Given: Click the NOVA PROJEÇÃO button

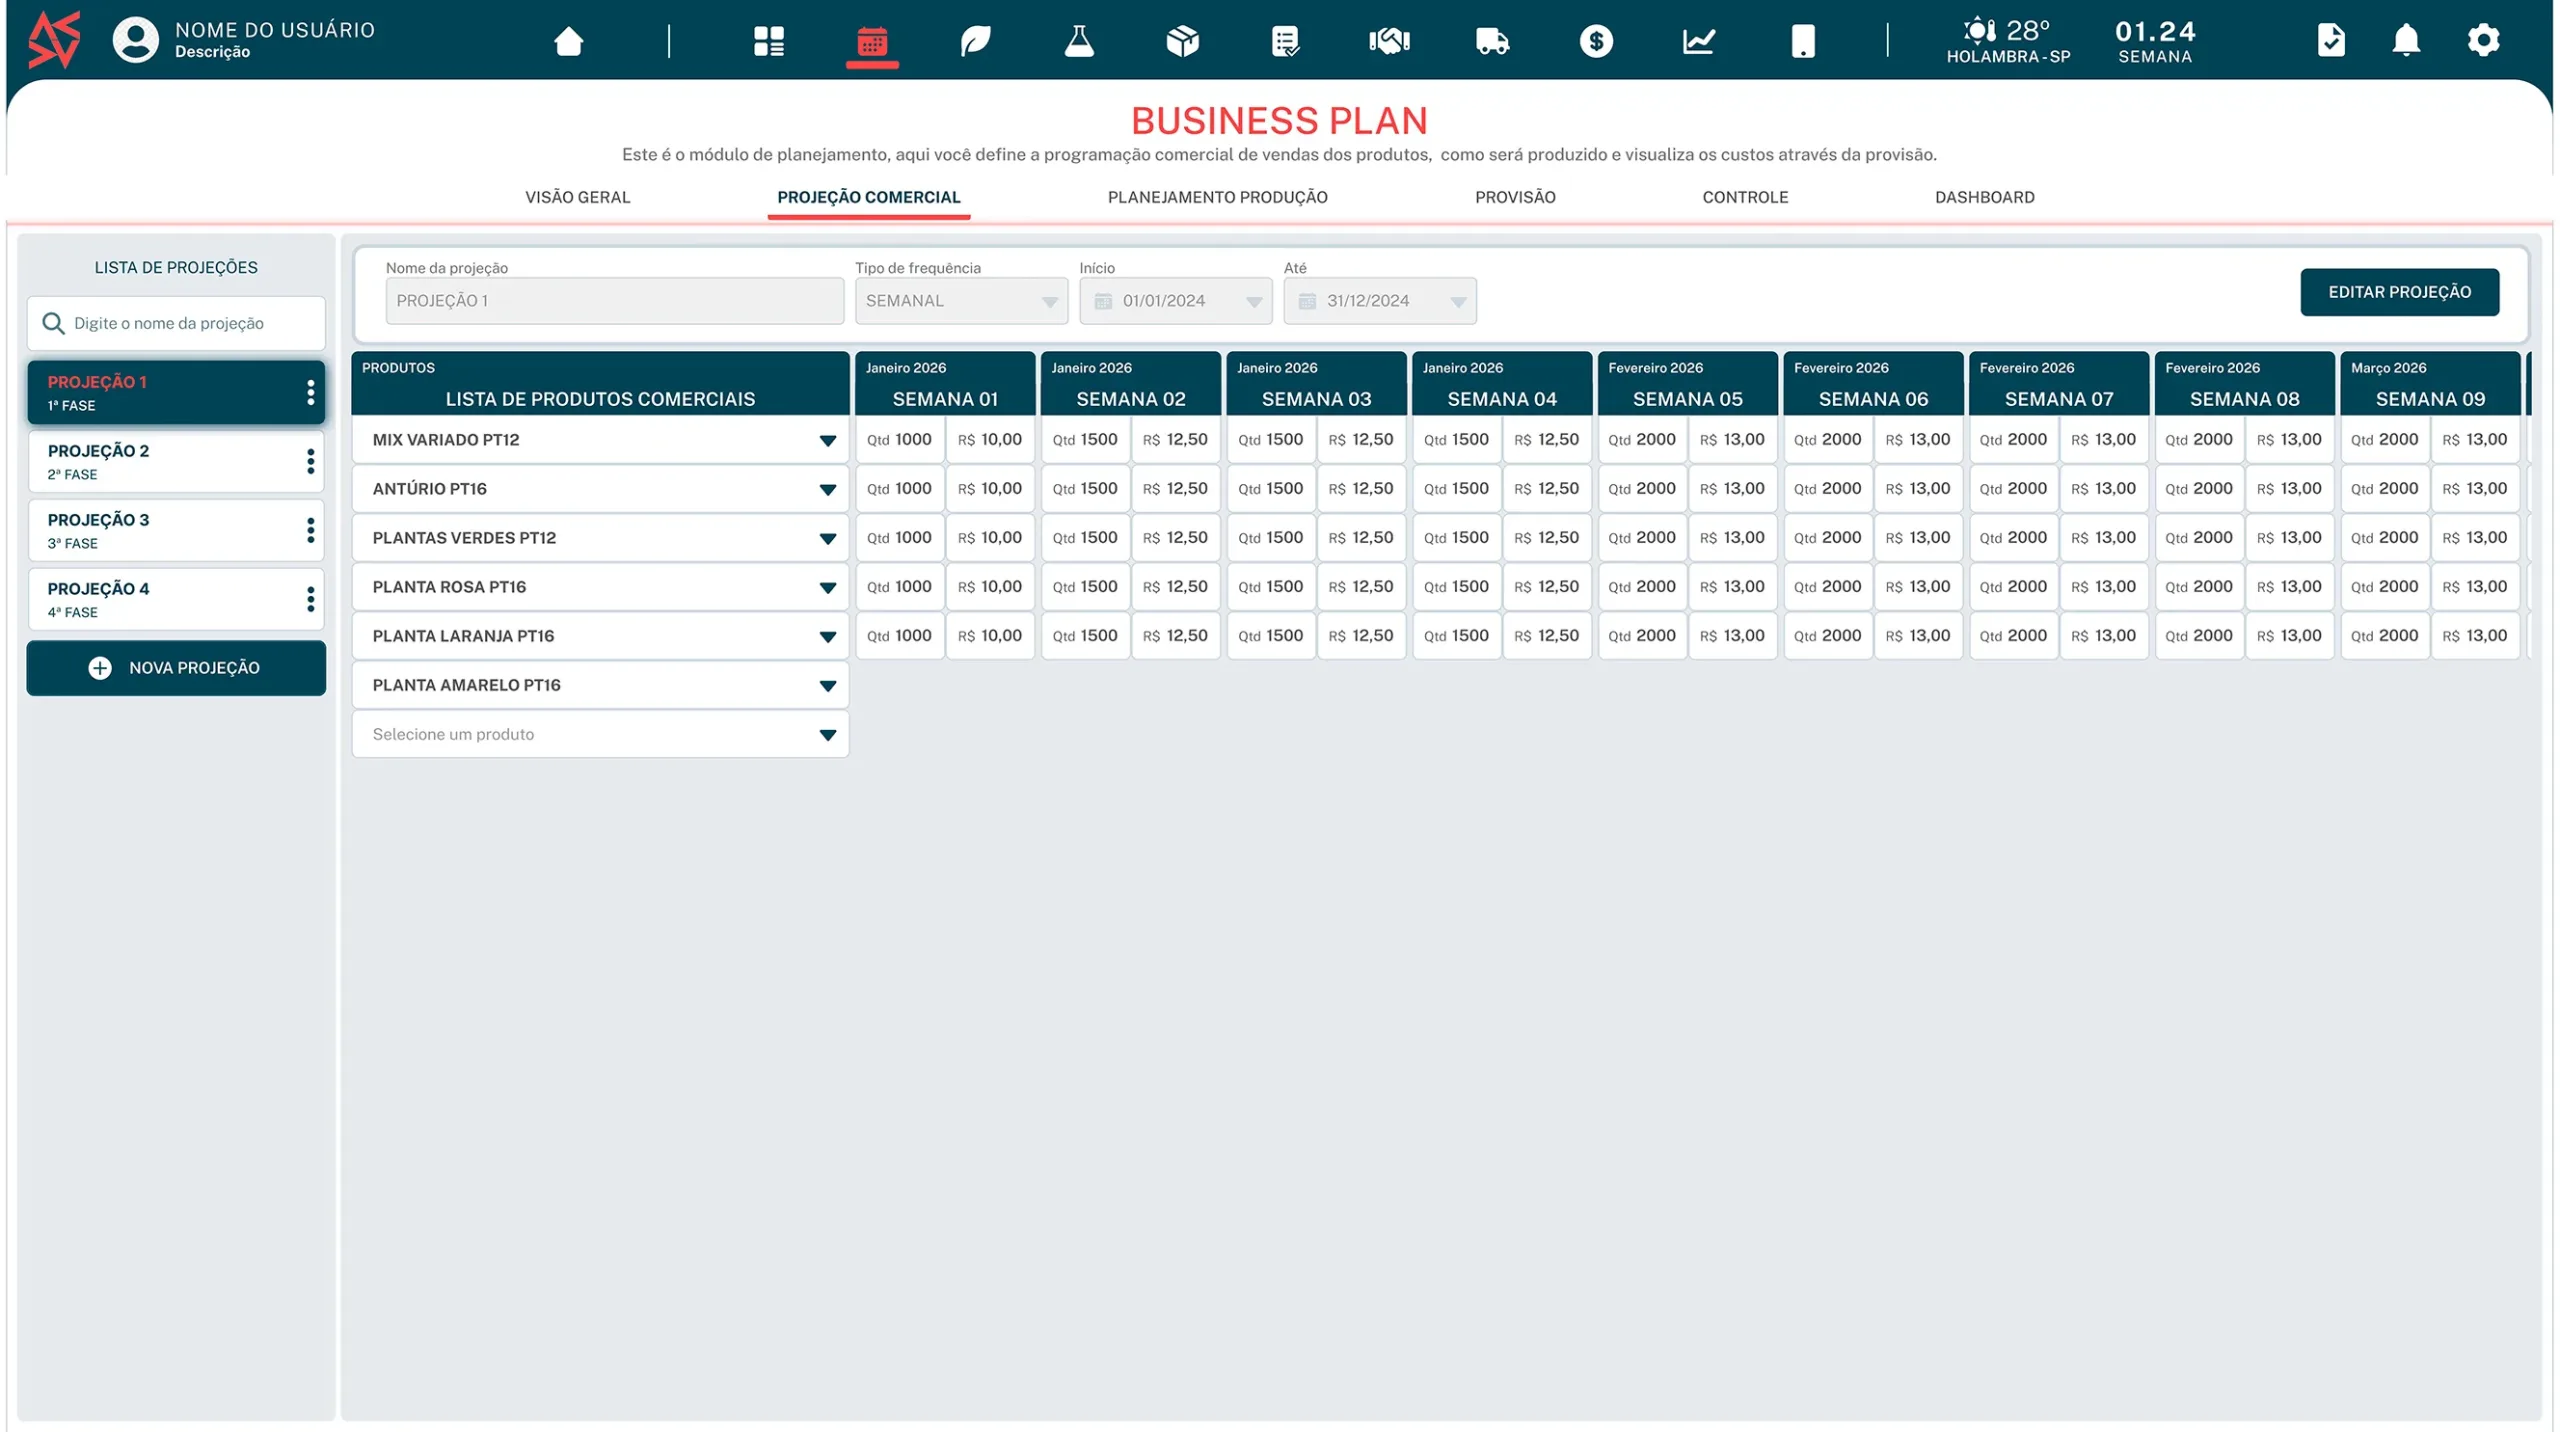Looking at the screenshot, I should point(175,668).
